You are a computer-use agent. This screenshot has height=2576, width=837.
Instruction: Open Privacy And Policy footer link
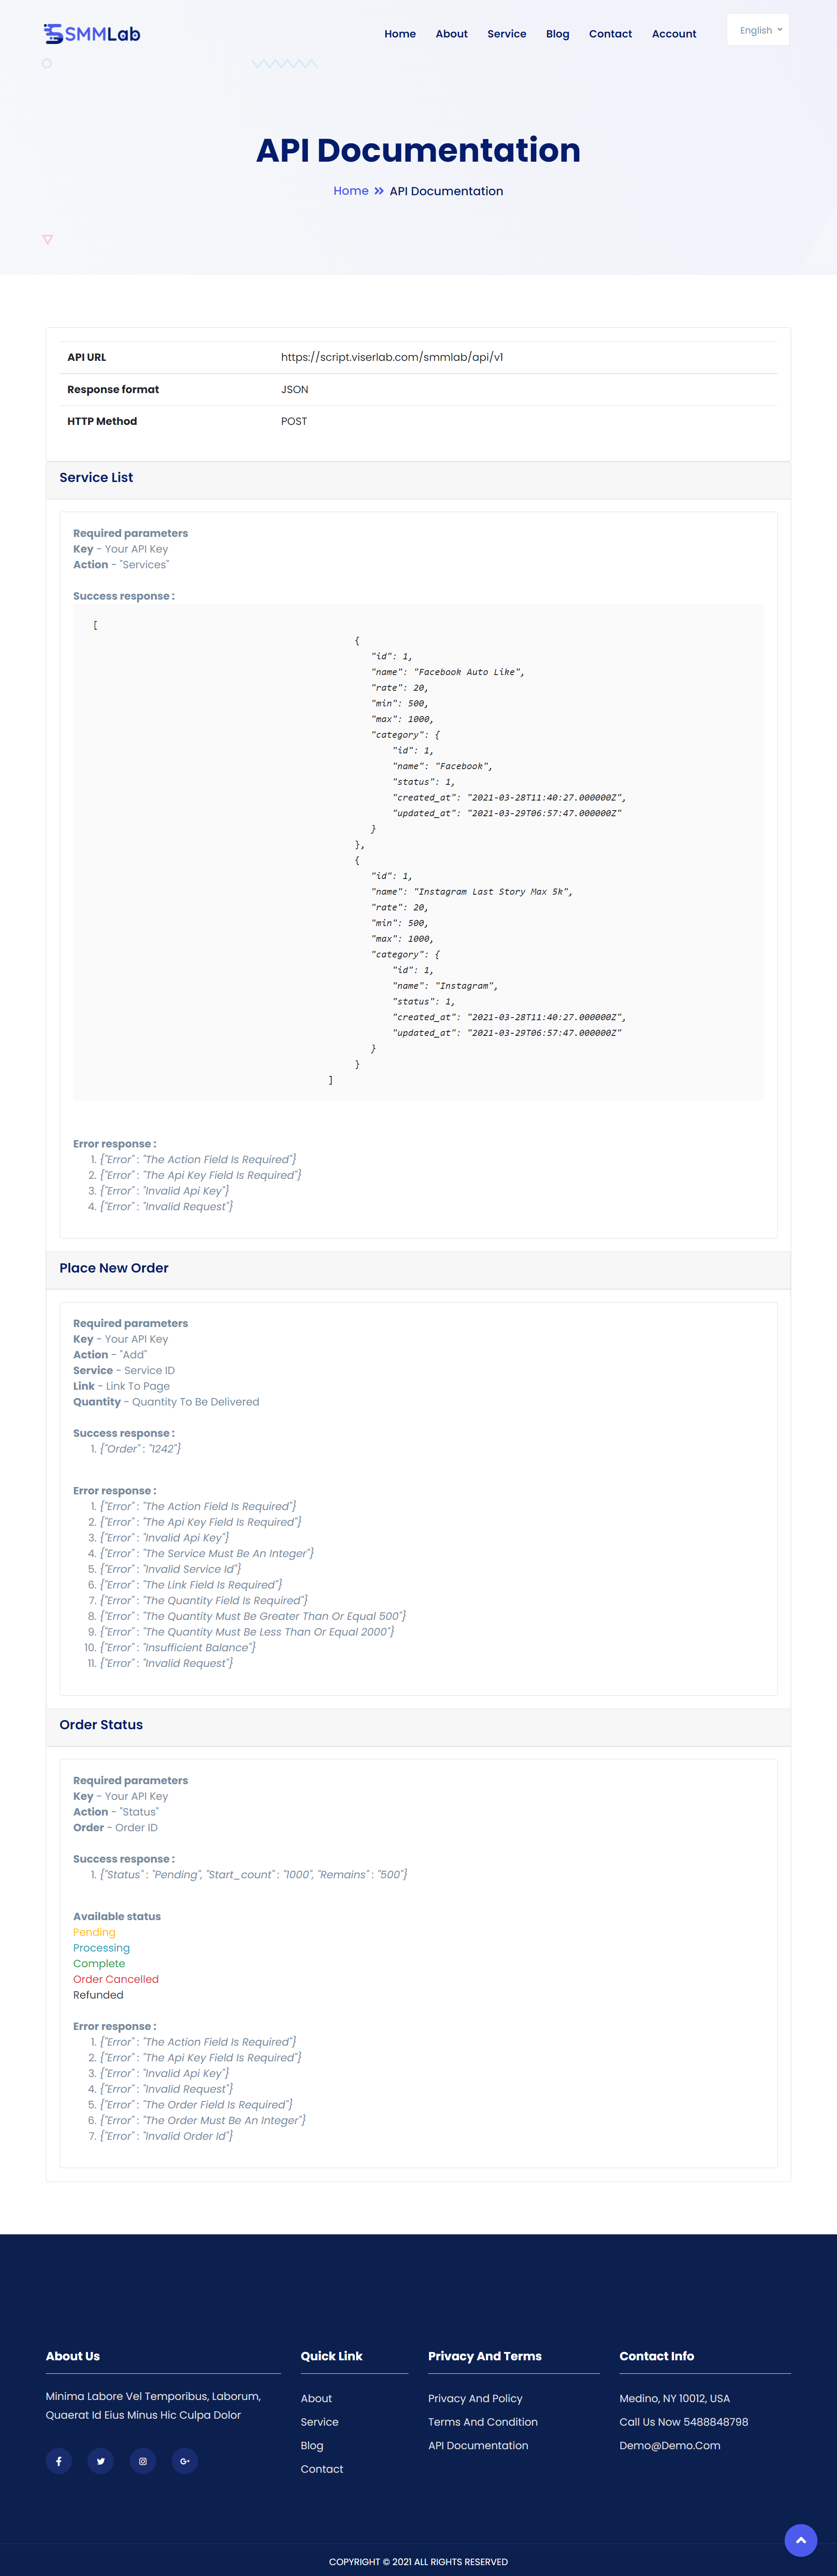pos(475,2398)
